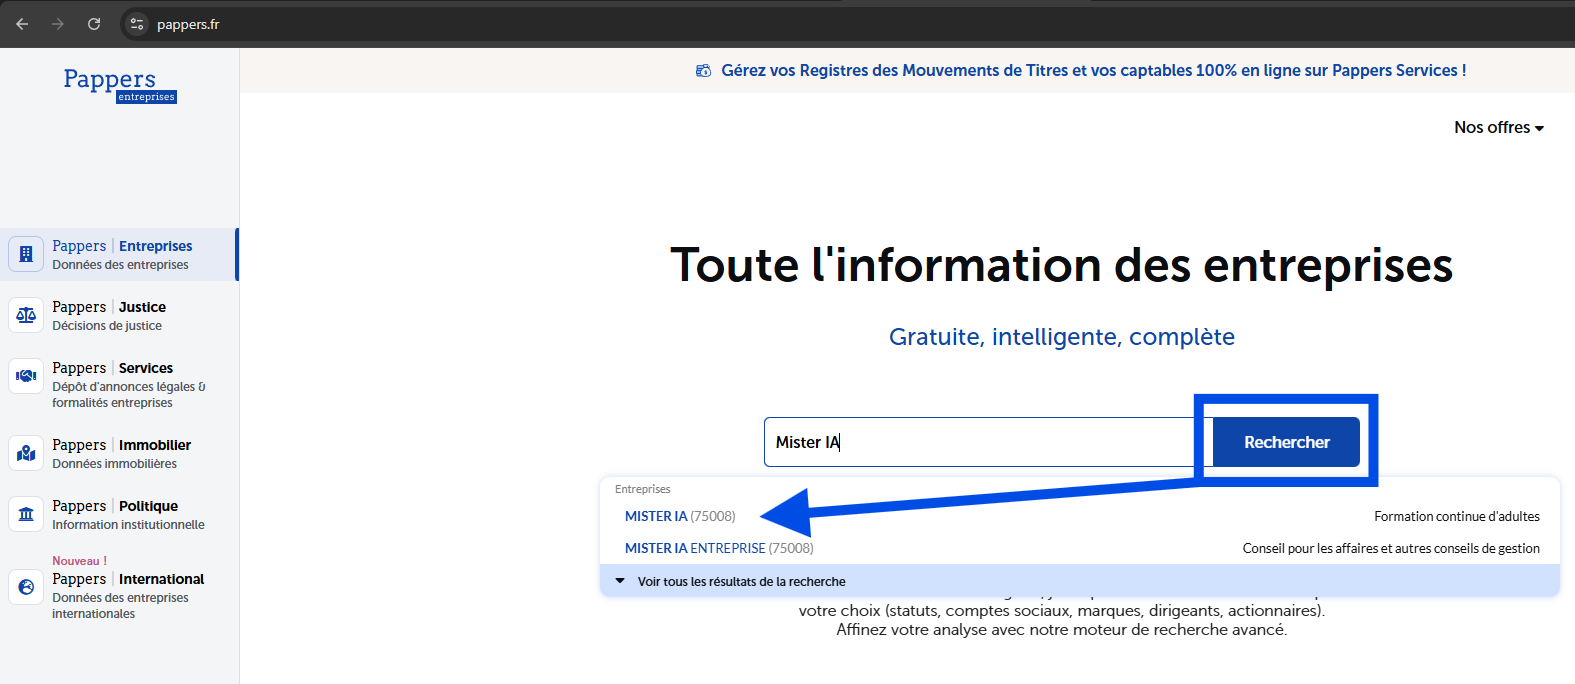Click the browser forward arrow
Viewport: 1575px width, 684px height.
(58, 24)
